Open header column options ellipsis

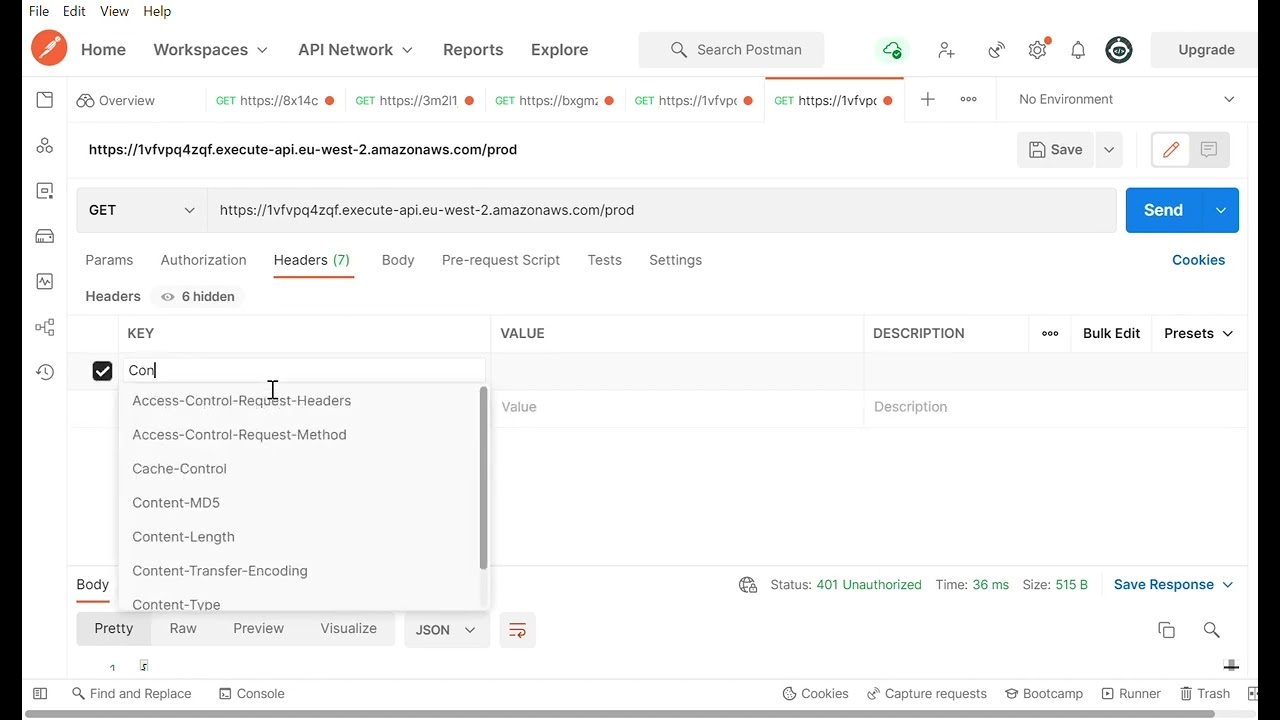tap(1050, 333)
